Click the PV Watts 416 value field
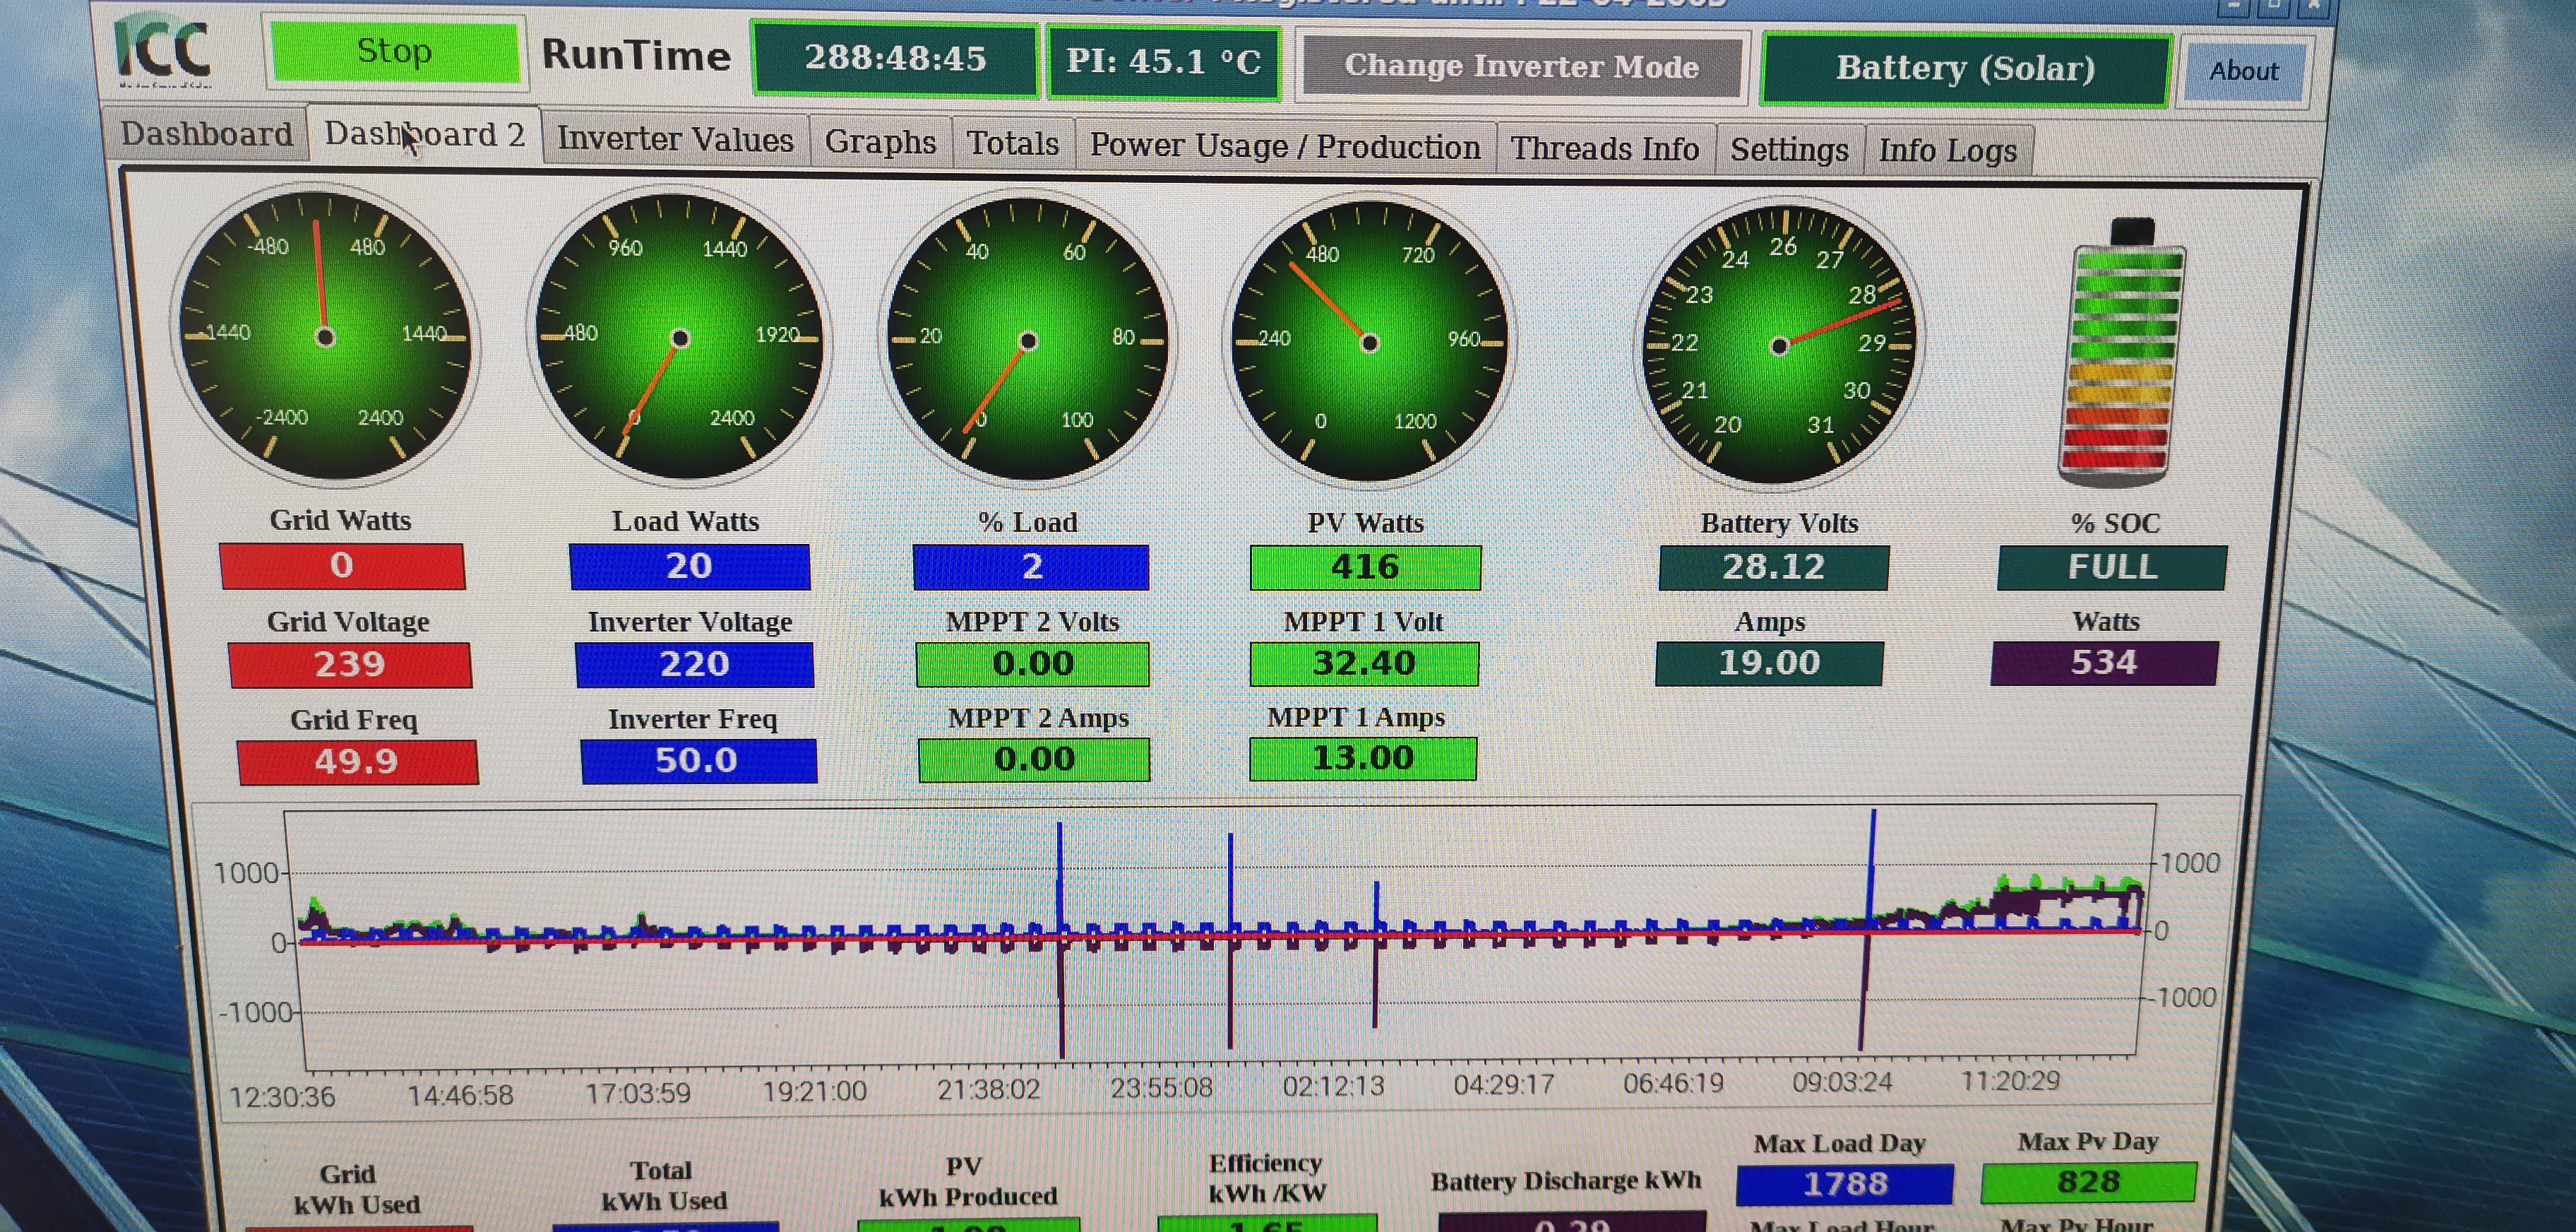Image resolution: width=2576 pixels, height=1232 pixels. click(1365, 567)
